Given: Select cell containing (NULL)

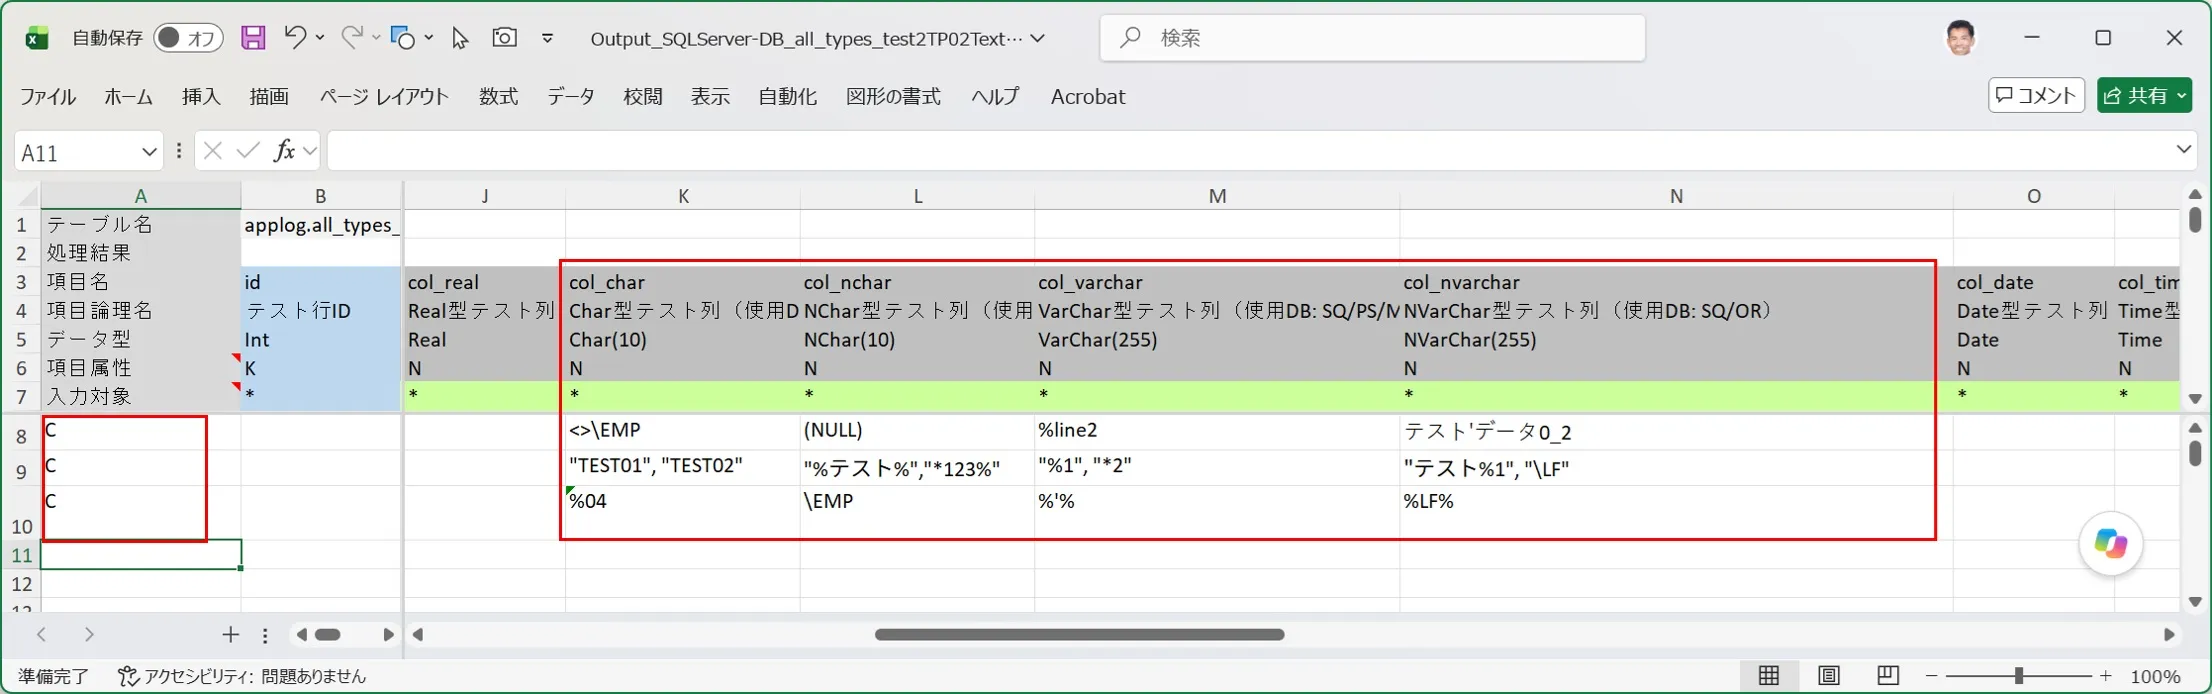Looking at the screenshot, I should tap(917, 432).
